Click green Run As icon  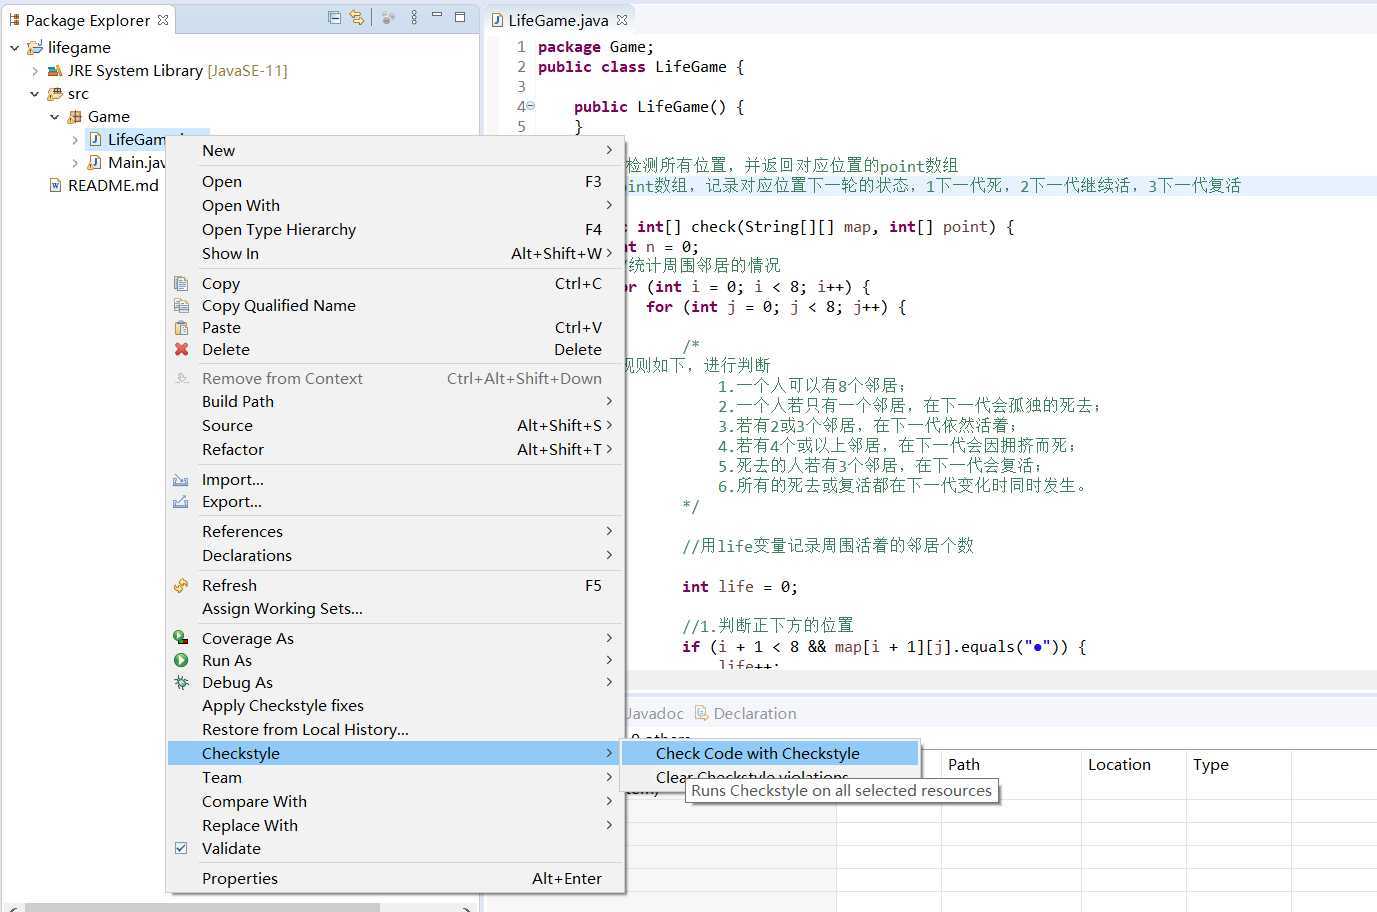pos(181,661)
